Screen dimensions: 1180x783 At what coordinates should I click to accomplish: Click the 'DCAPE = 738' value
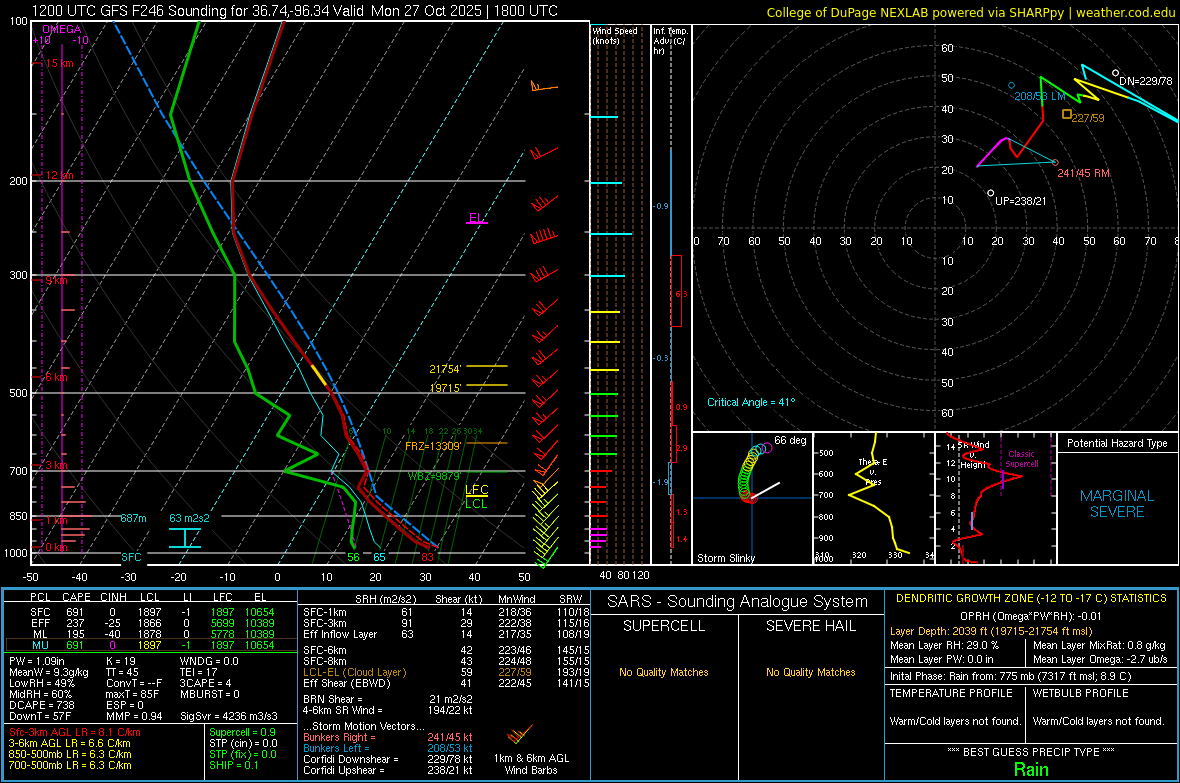[x=41, y=705]
